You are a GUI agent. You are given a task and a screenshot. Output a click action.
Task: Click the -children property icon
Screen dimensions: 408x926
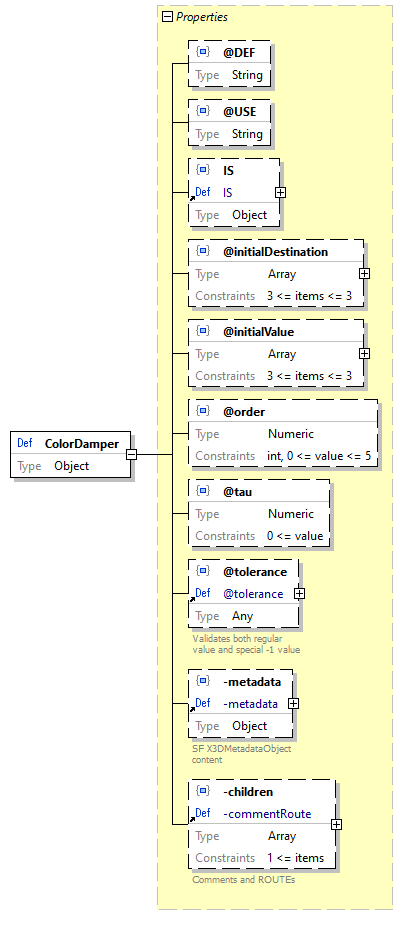click(203, 791)
